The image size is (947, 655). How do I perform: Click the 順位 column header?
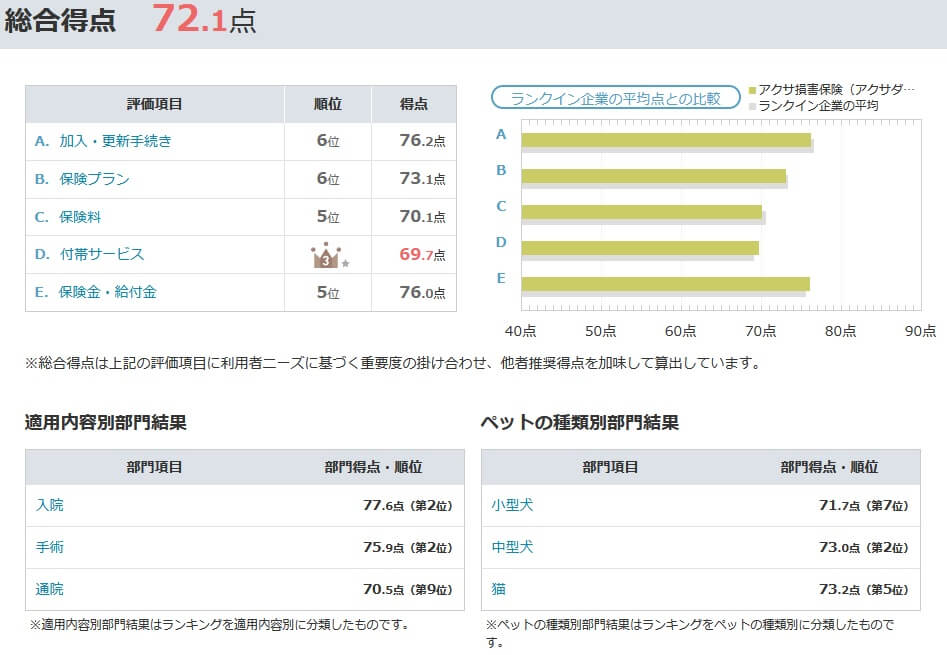pyautogui.click(x=327, y=104)
